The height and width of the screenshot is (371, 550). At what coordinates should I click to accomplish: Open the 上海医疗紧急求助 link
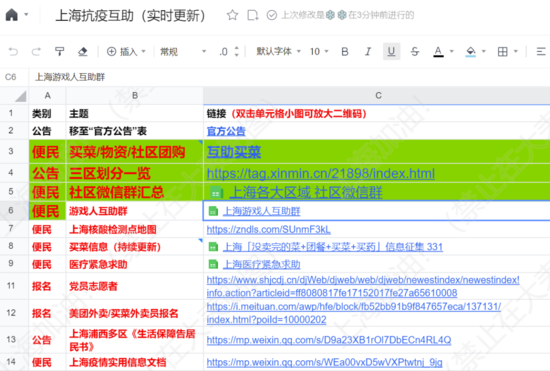[262, 264]
